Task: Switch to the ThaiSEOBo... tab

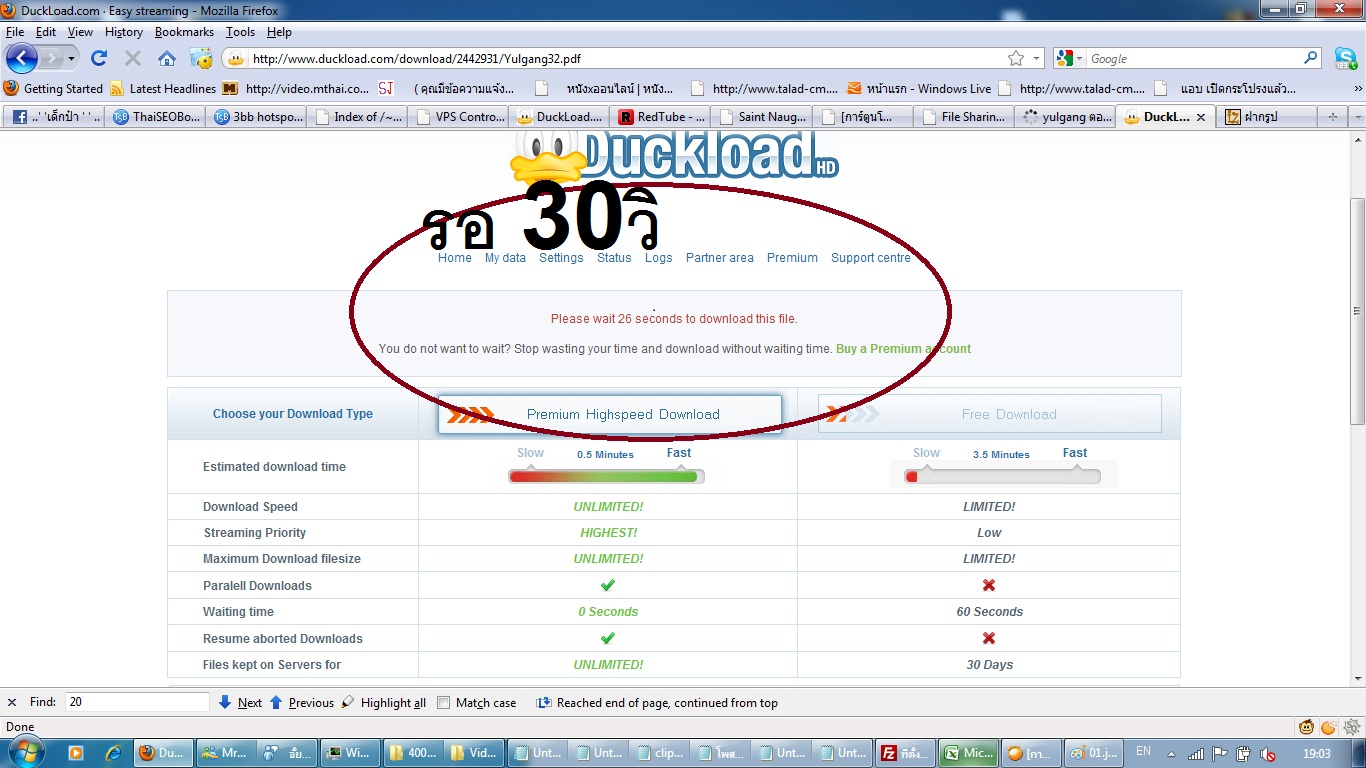Action: point(155,117)
